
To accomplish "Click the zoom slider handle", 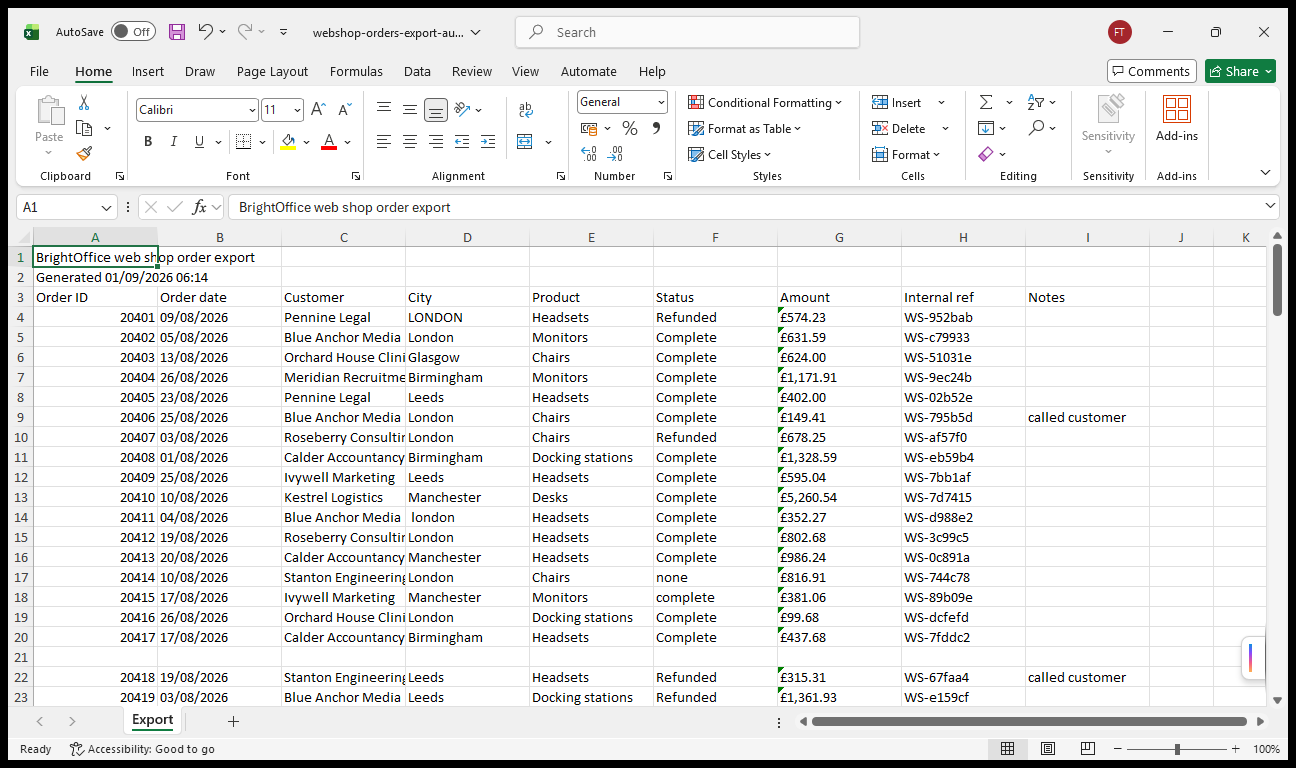I will pyautogui.click(x=1177, y=749).
